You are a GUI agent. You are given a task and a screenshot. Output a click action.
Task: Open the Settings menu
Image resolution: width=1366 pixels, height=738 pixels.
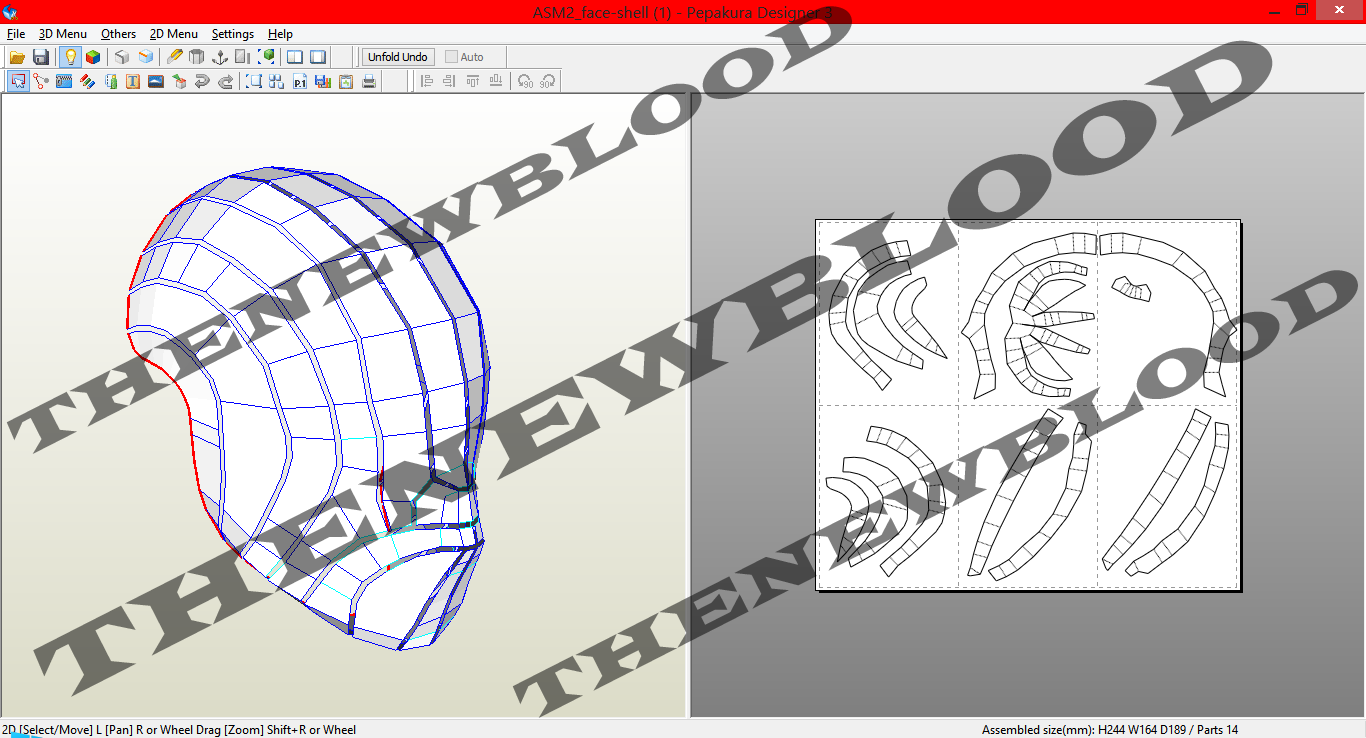(x=233, y=34)
